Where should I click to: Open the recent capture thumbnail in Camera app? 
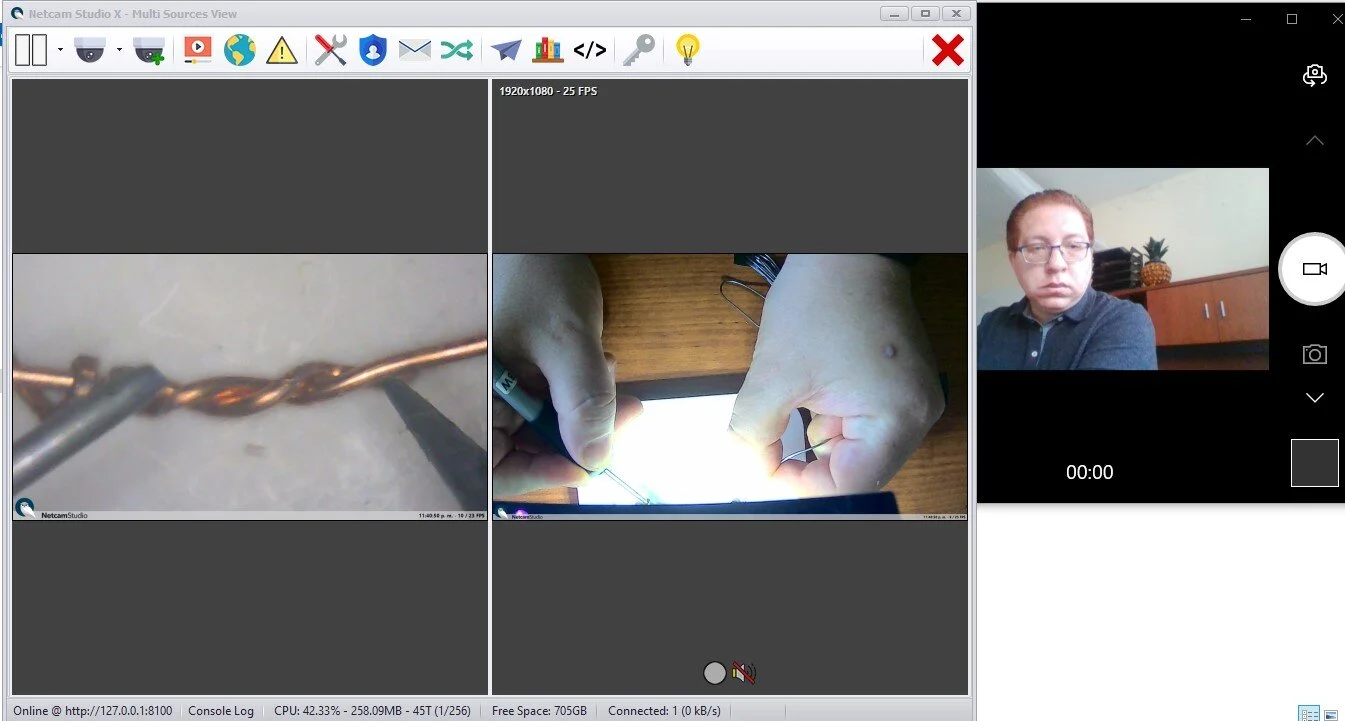pos(1315,462)
